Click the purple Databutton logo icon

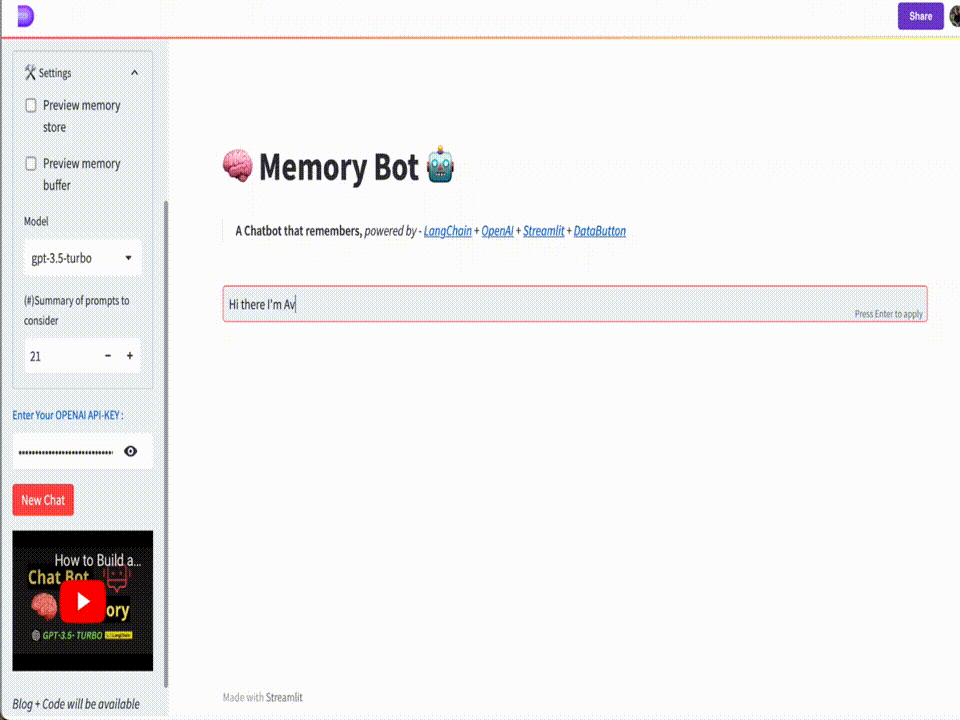tap(25, 16)
